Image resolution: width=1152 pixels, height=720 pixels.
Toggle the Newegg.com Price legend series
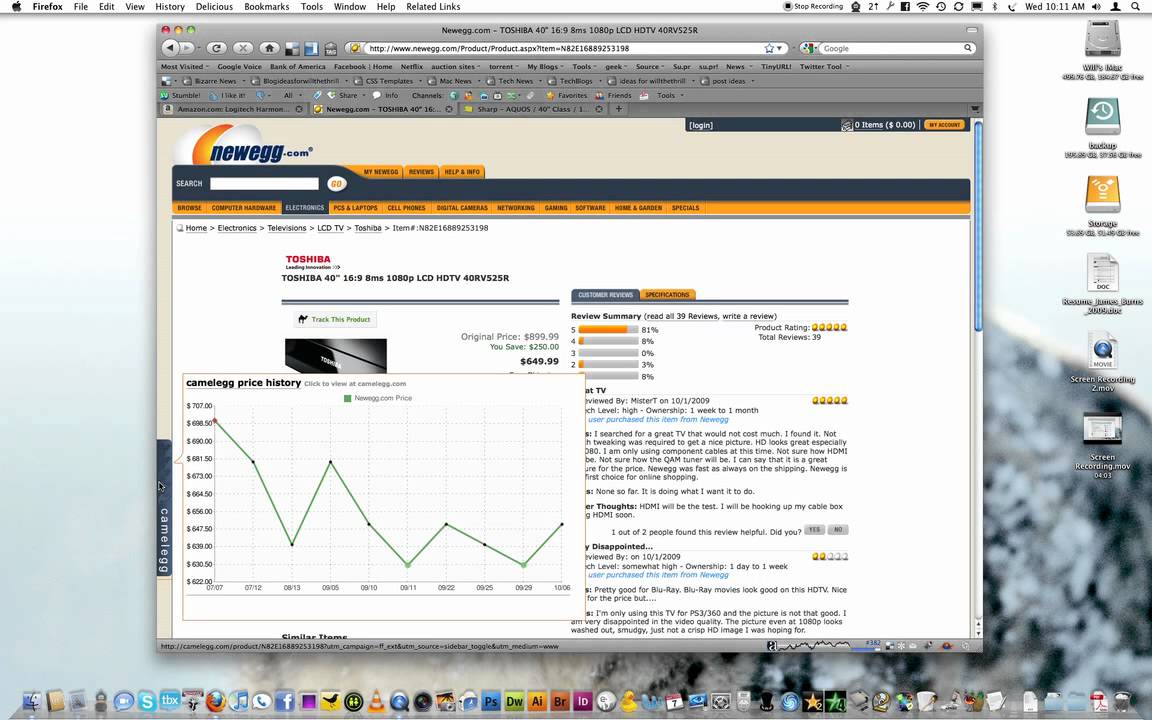(378, 398)
